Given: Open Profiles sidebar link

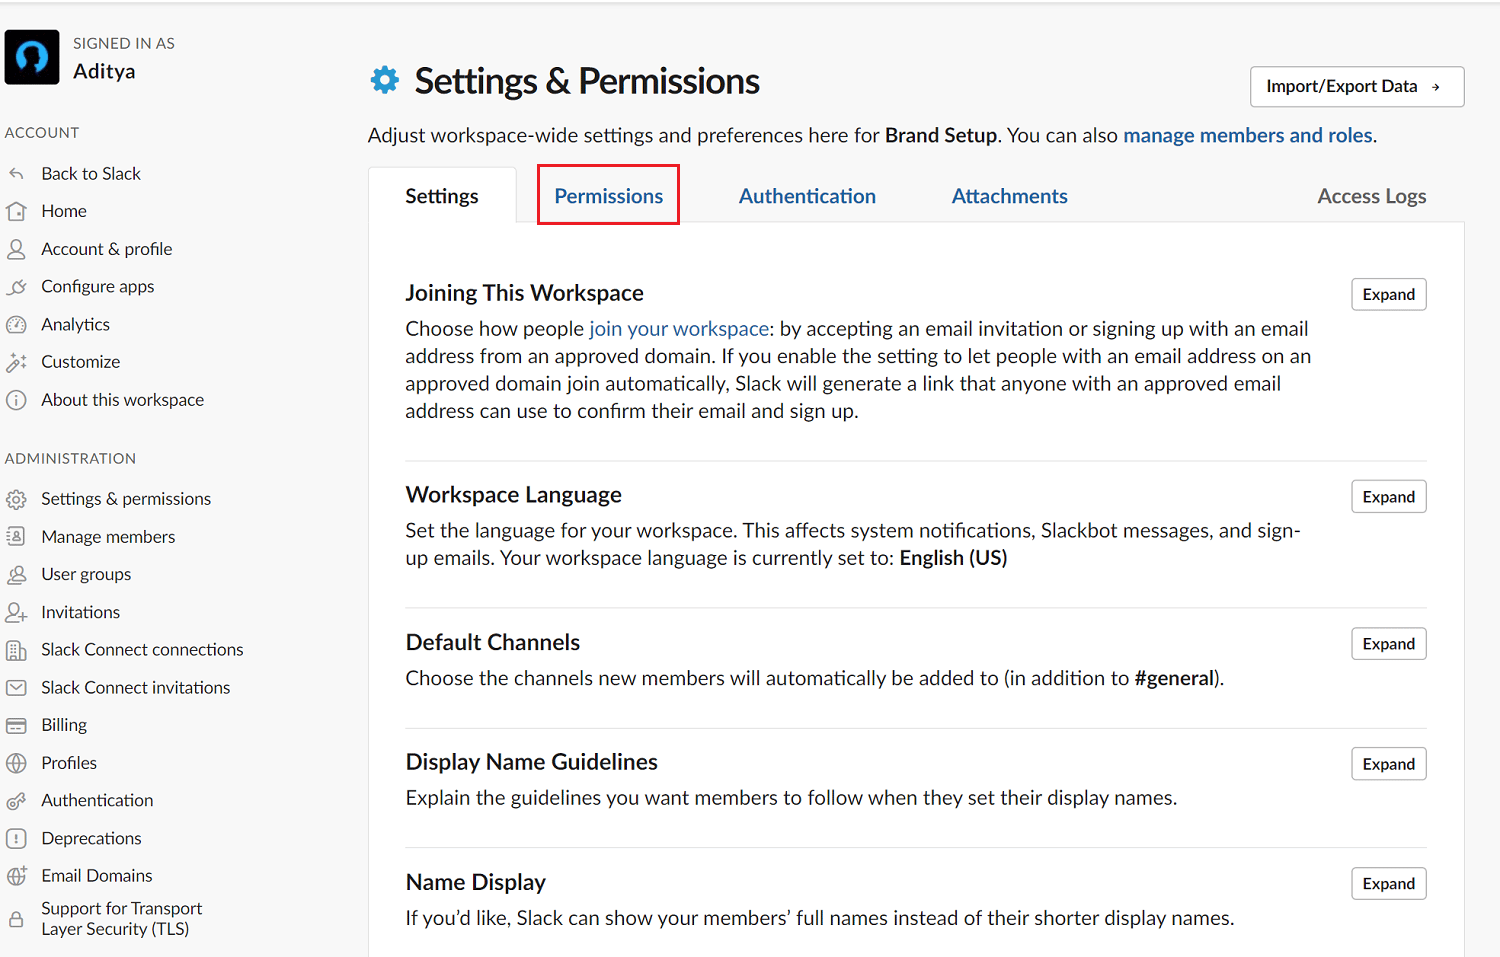Looking at the screenshot, I should pyautogui.click(x=69, y=763).
